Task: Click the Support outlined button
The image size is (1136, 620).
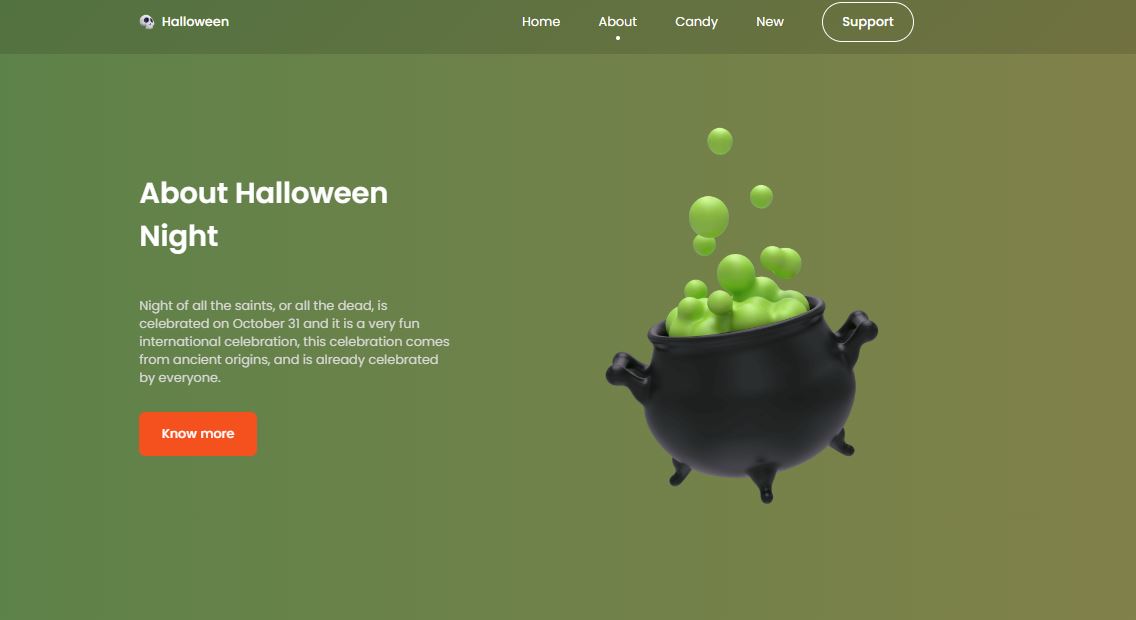Action: pyautogui.click(x=867, y=22)
